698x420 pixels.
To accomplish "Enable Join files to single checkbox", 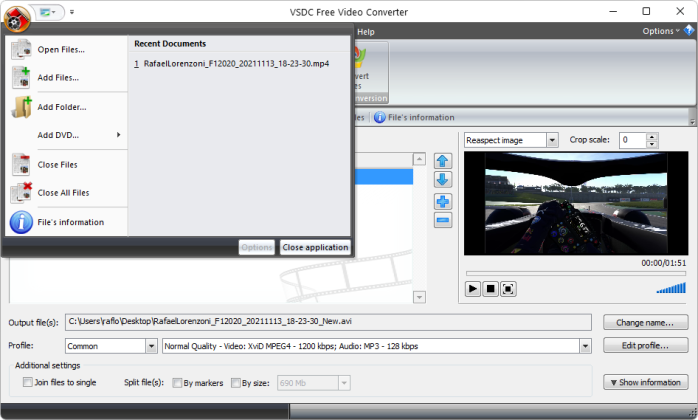I will point(28,382).
